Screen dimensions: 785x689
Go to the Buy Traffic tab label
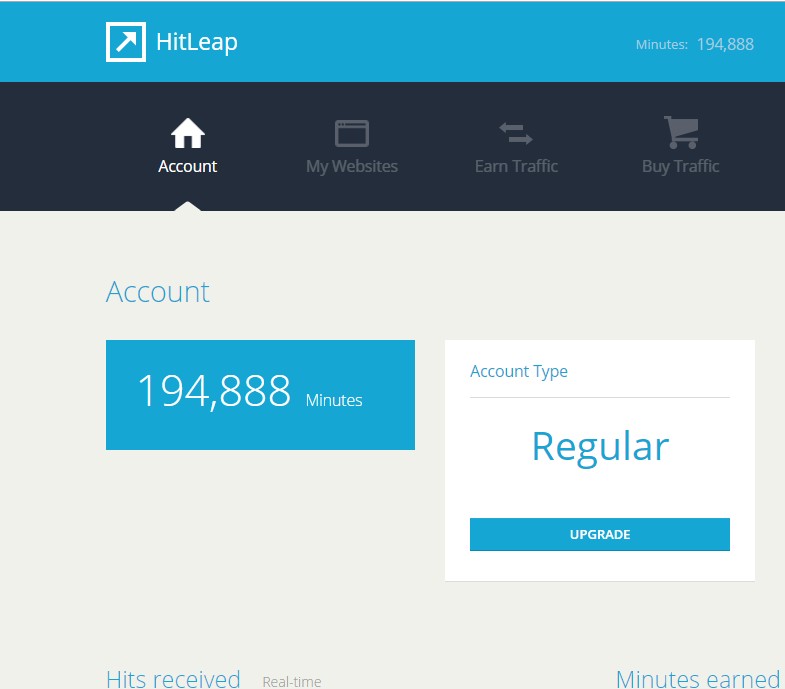tap(681, 167)
